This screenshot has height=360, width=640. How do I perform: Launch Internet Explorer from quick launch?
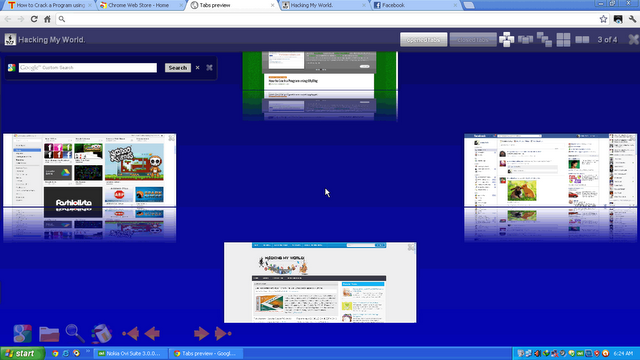pos(66,353)
